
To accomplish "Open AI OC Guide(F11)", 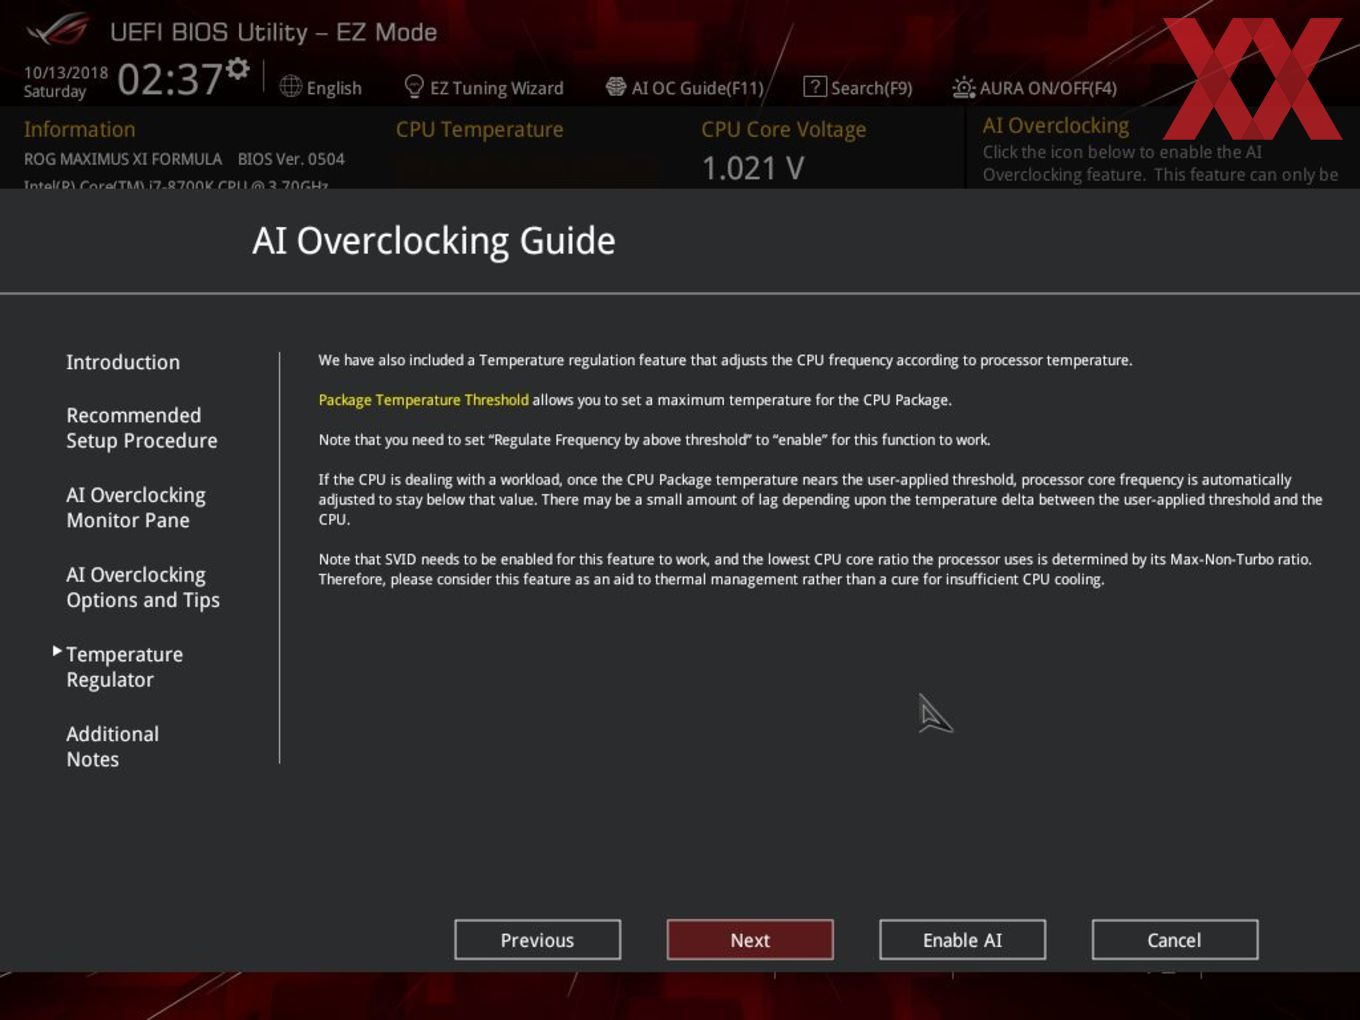I will [x=698, y=88].
